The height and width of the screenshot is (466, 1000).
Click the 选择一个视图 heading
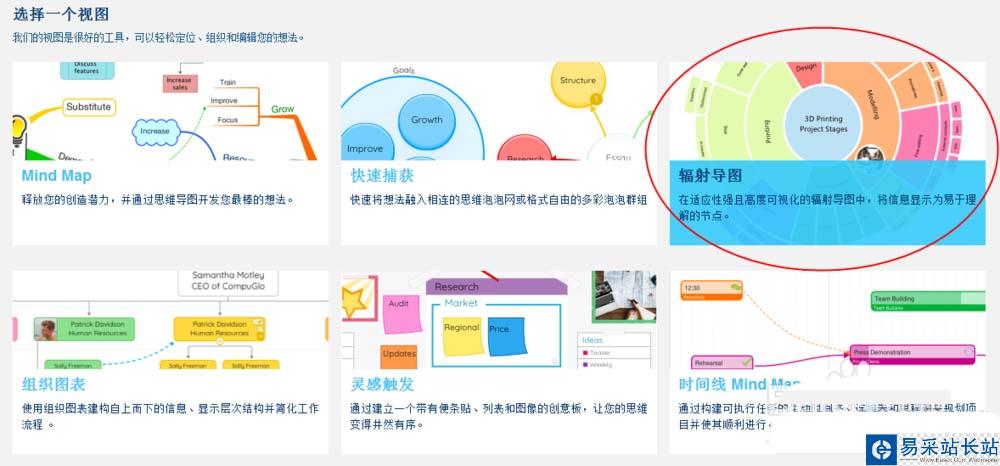tap(61, 13)
